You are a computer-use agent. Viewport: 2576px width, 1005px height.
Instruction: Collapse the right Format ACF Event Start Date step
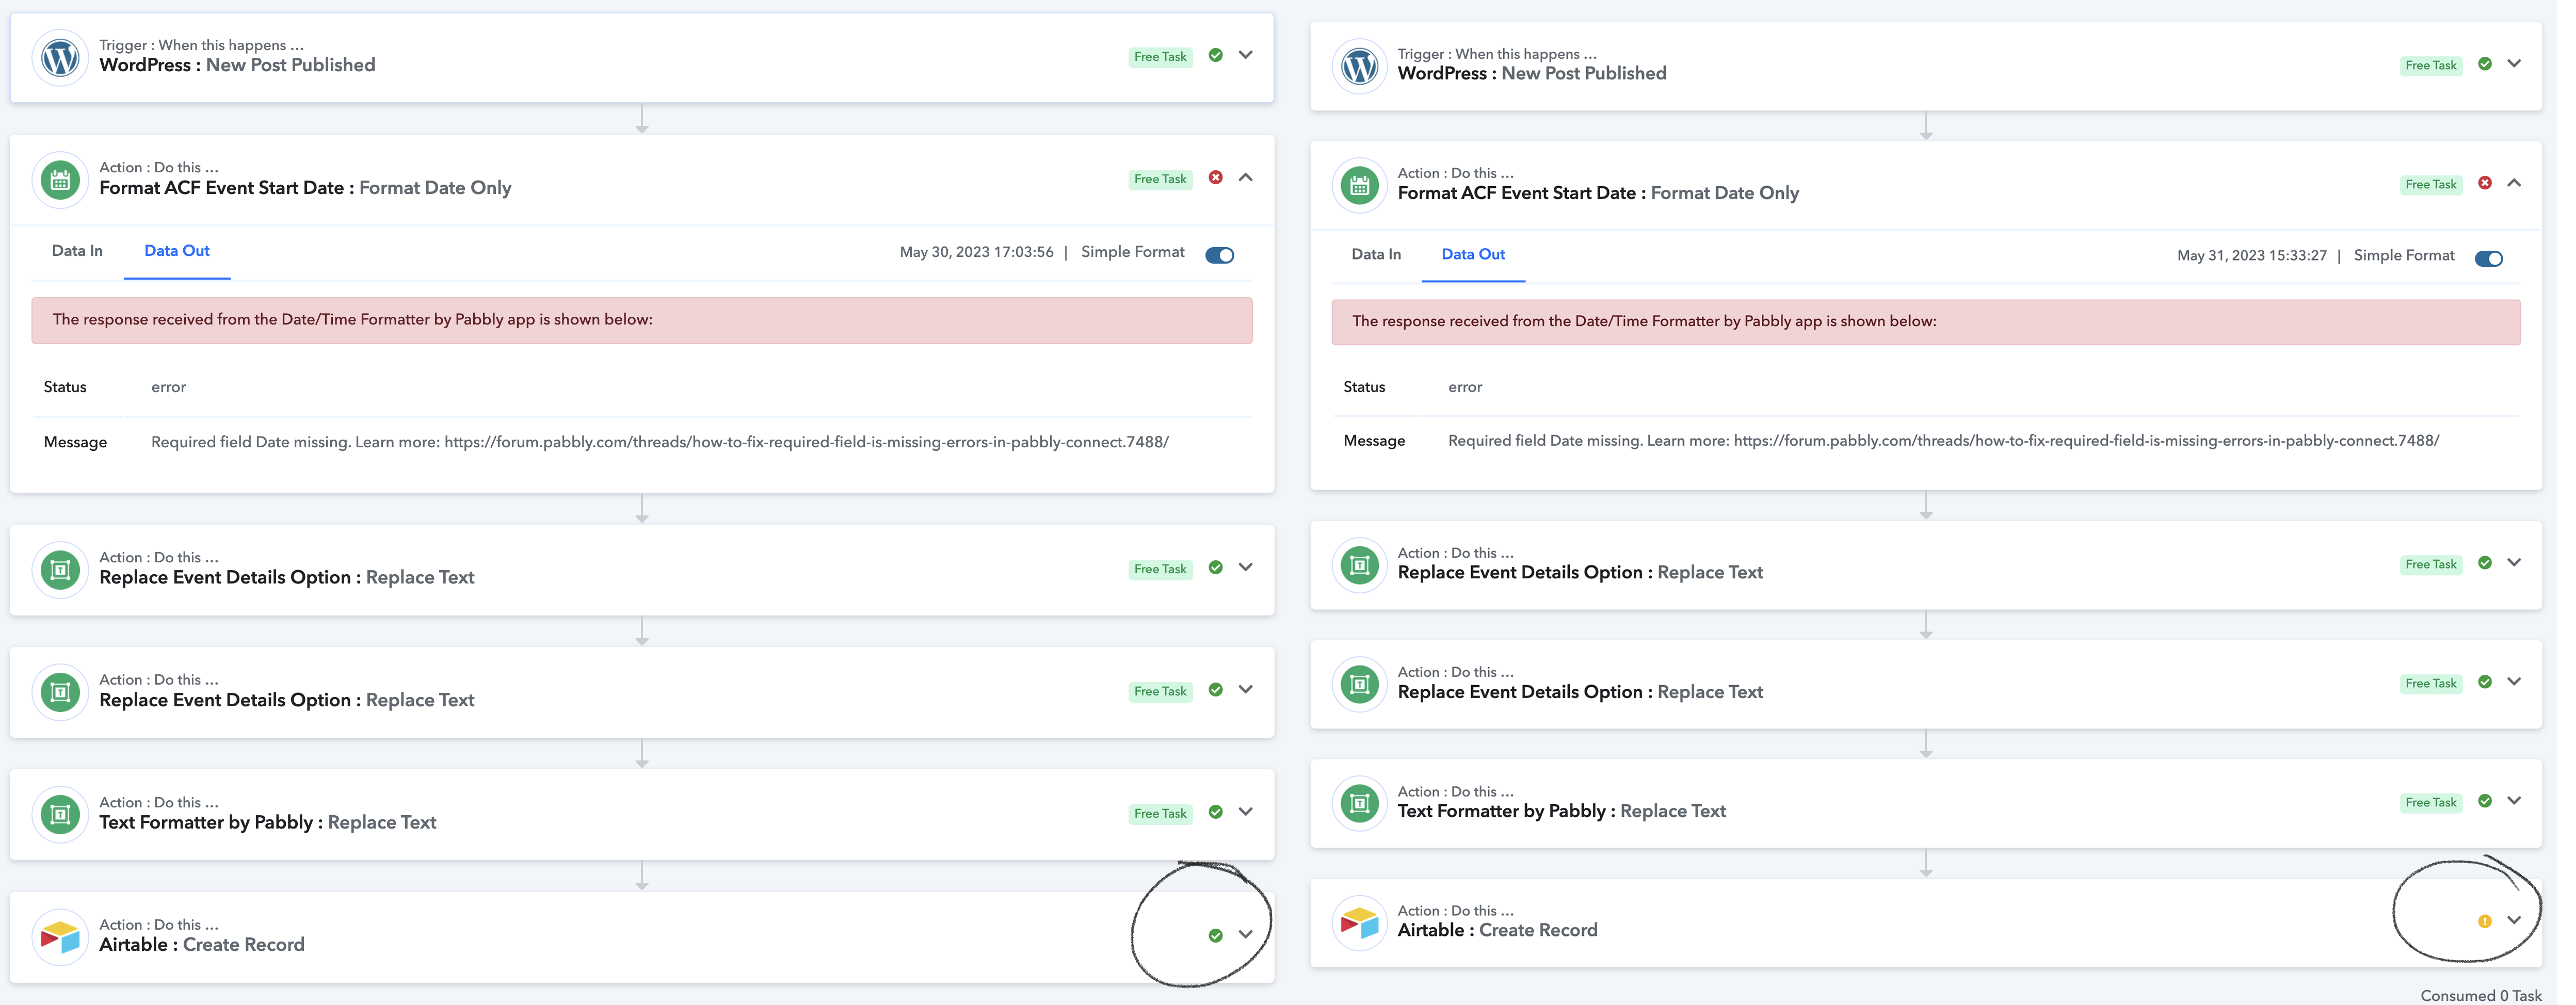click(2514, 183)
